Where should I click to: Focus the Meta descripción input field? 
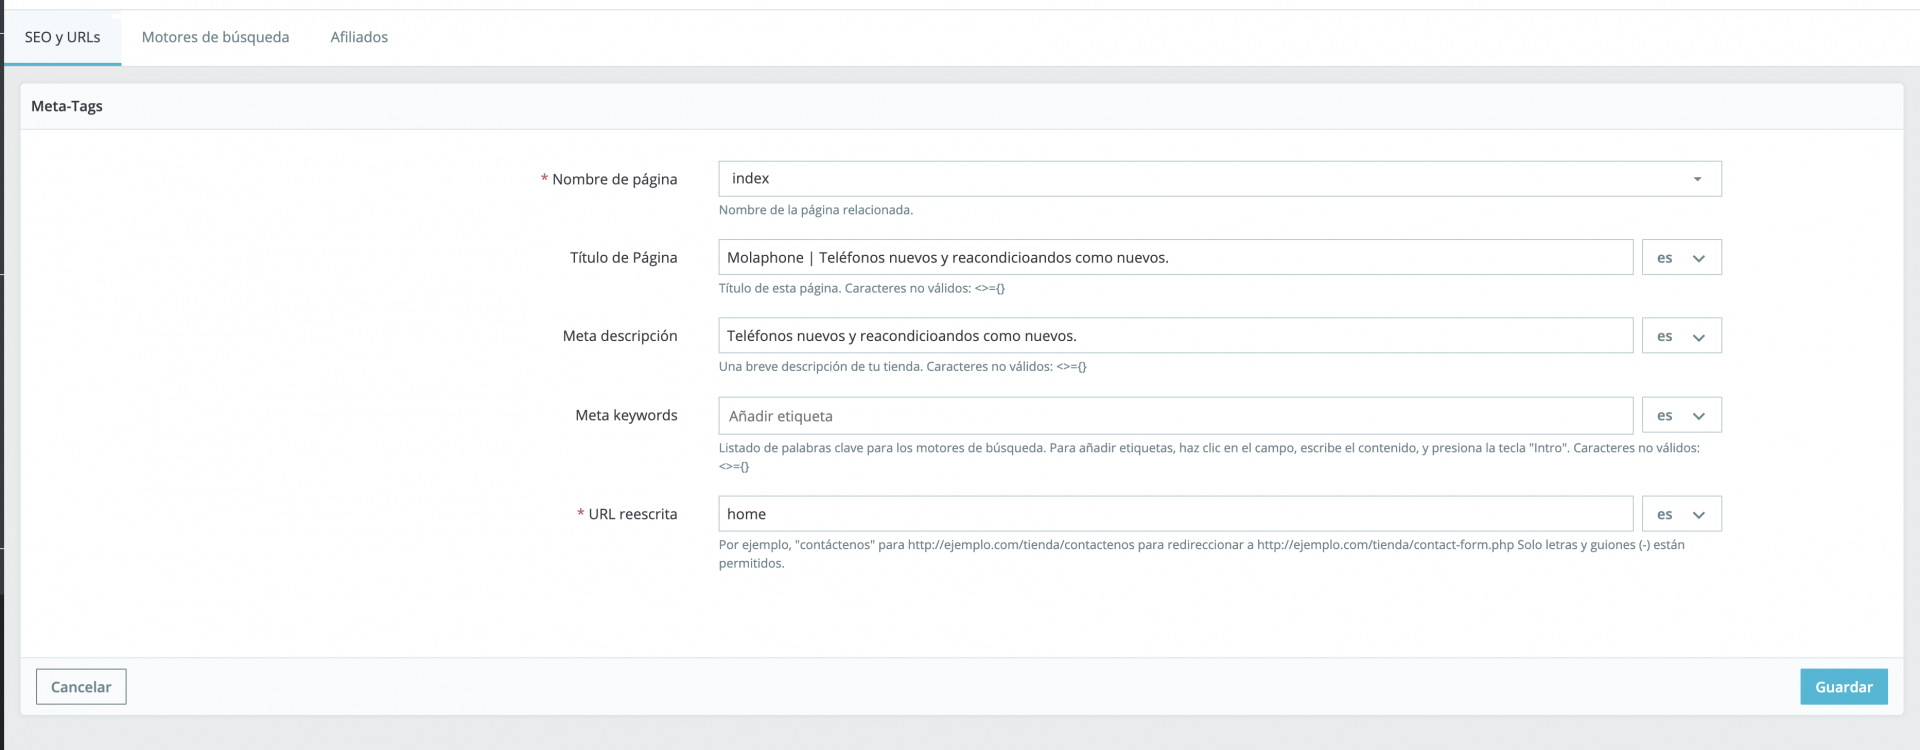(1175, 336)
